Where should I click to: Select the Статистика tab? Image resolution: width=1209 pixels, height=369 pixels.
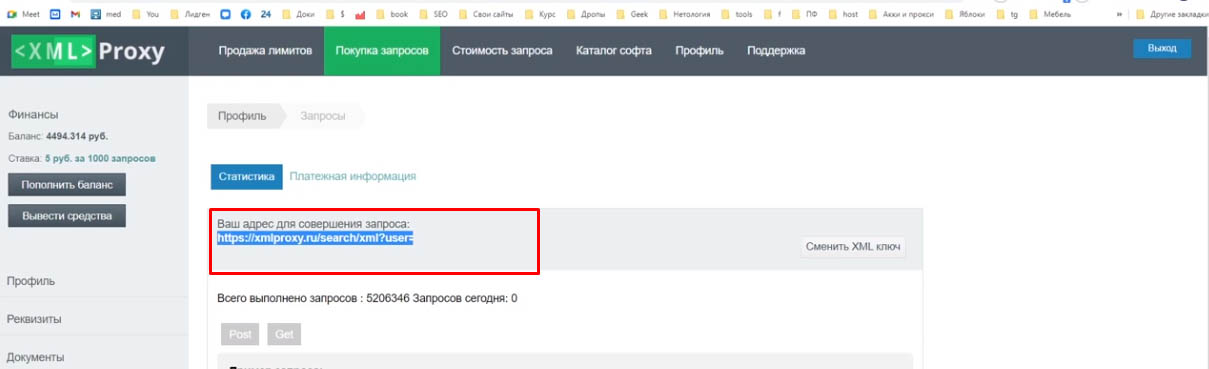[x=246, y=176]
